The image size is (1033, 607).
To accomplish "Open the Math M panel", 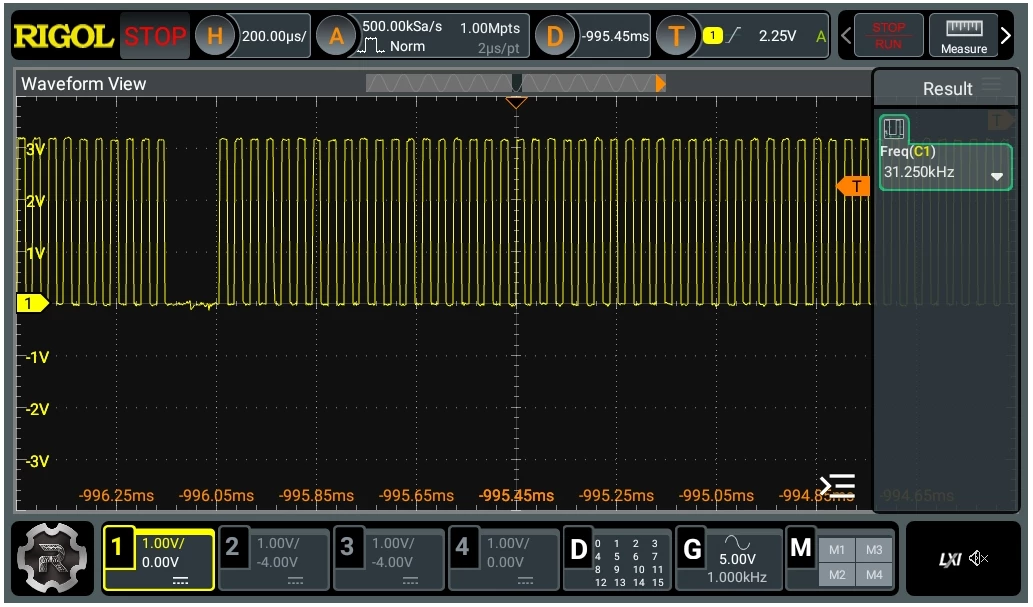I will [801, 548].
